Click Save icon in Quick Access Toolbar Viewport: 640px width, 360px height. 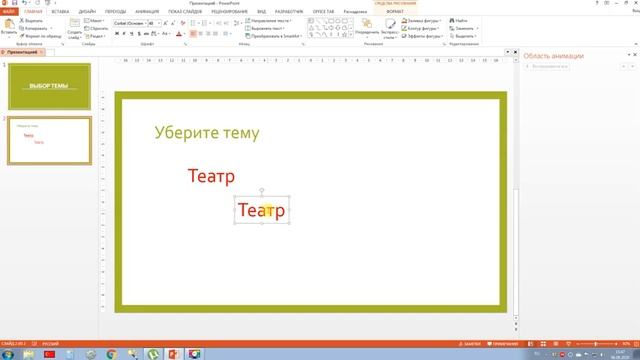(14, 3)
